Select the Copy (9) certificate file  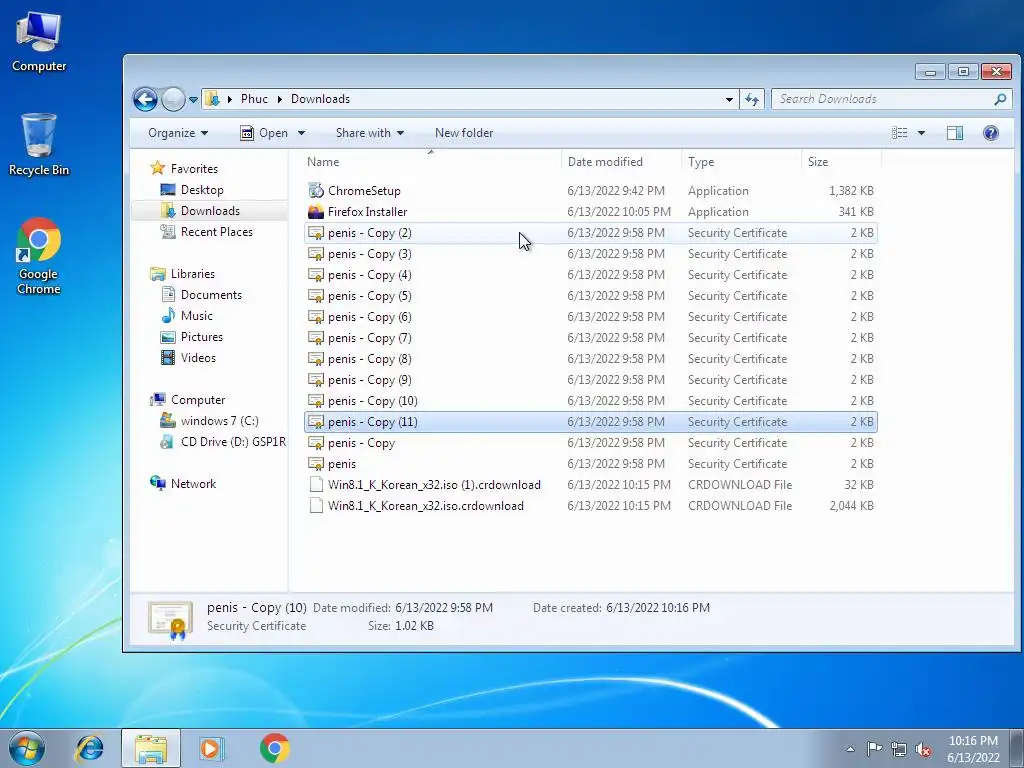[x=590, y=380]
